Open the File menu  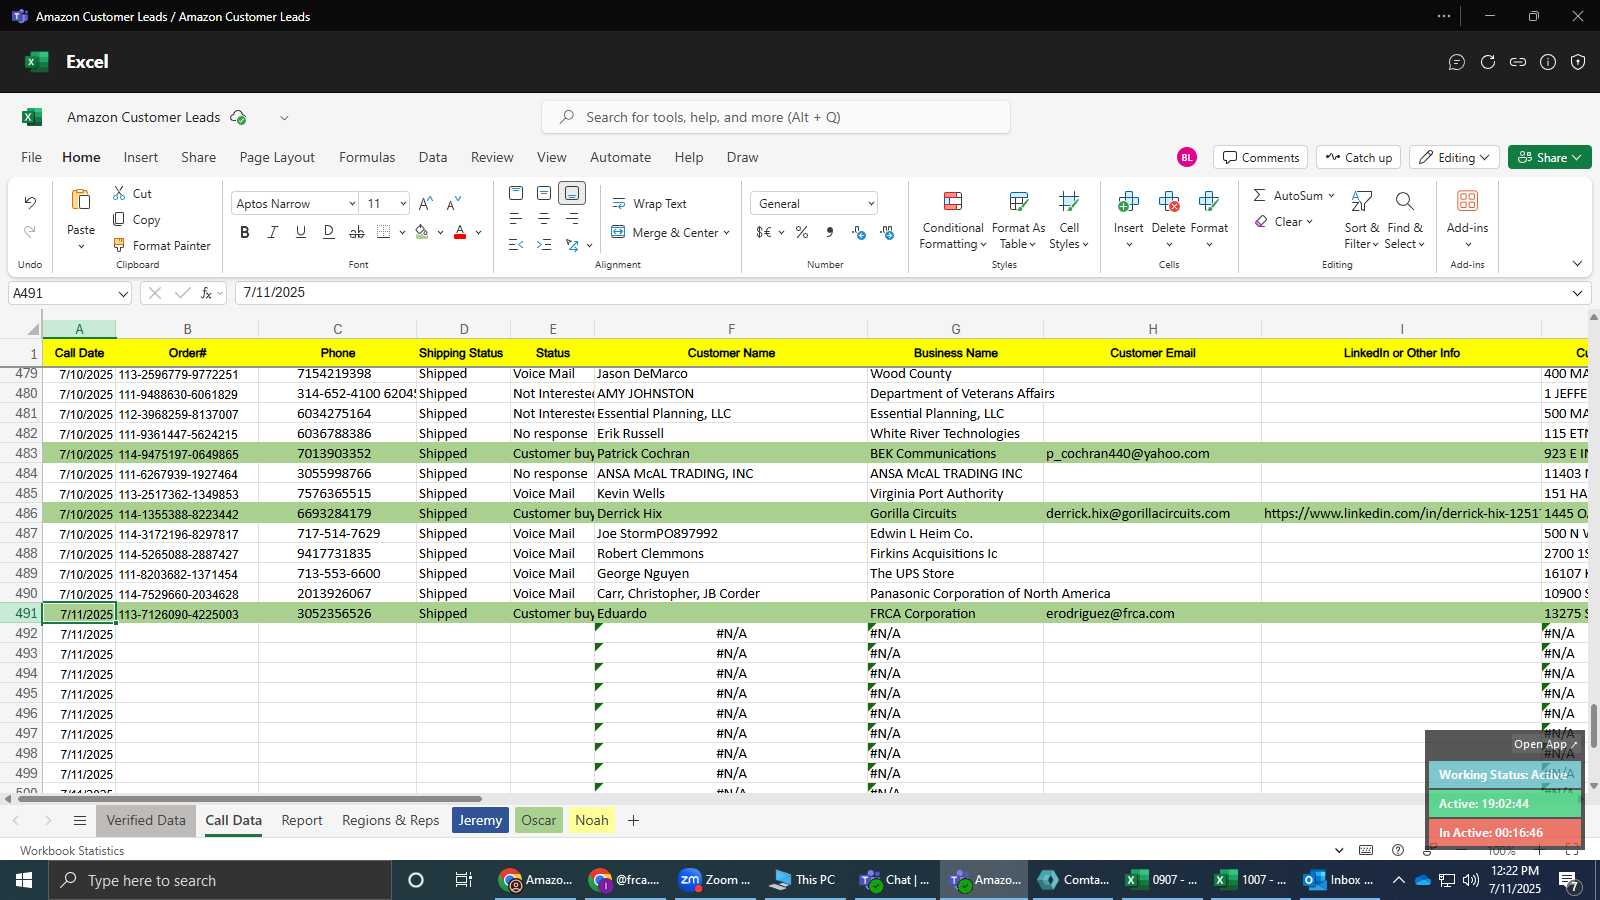(x=32, y=157)
